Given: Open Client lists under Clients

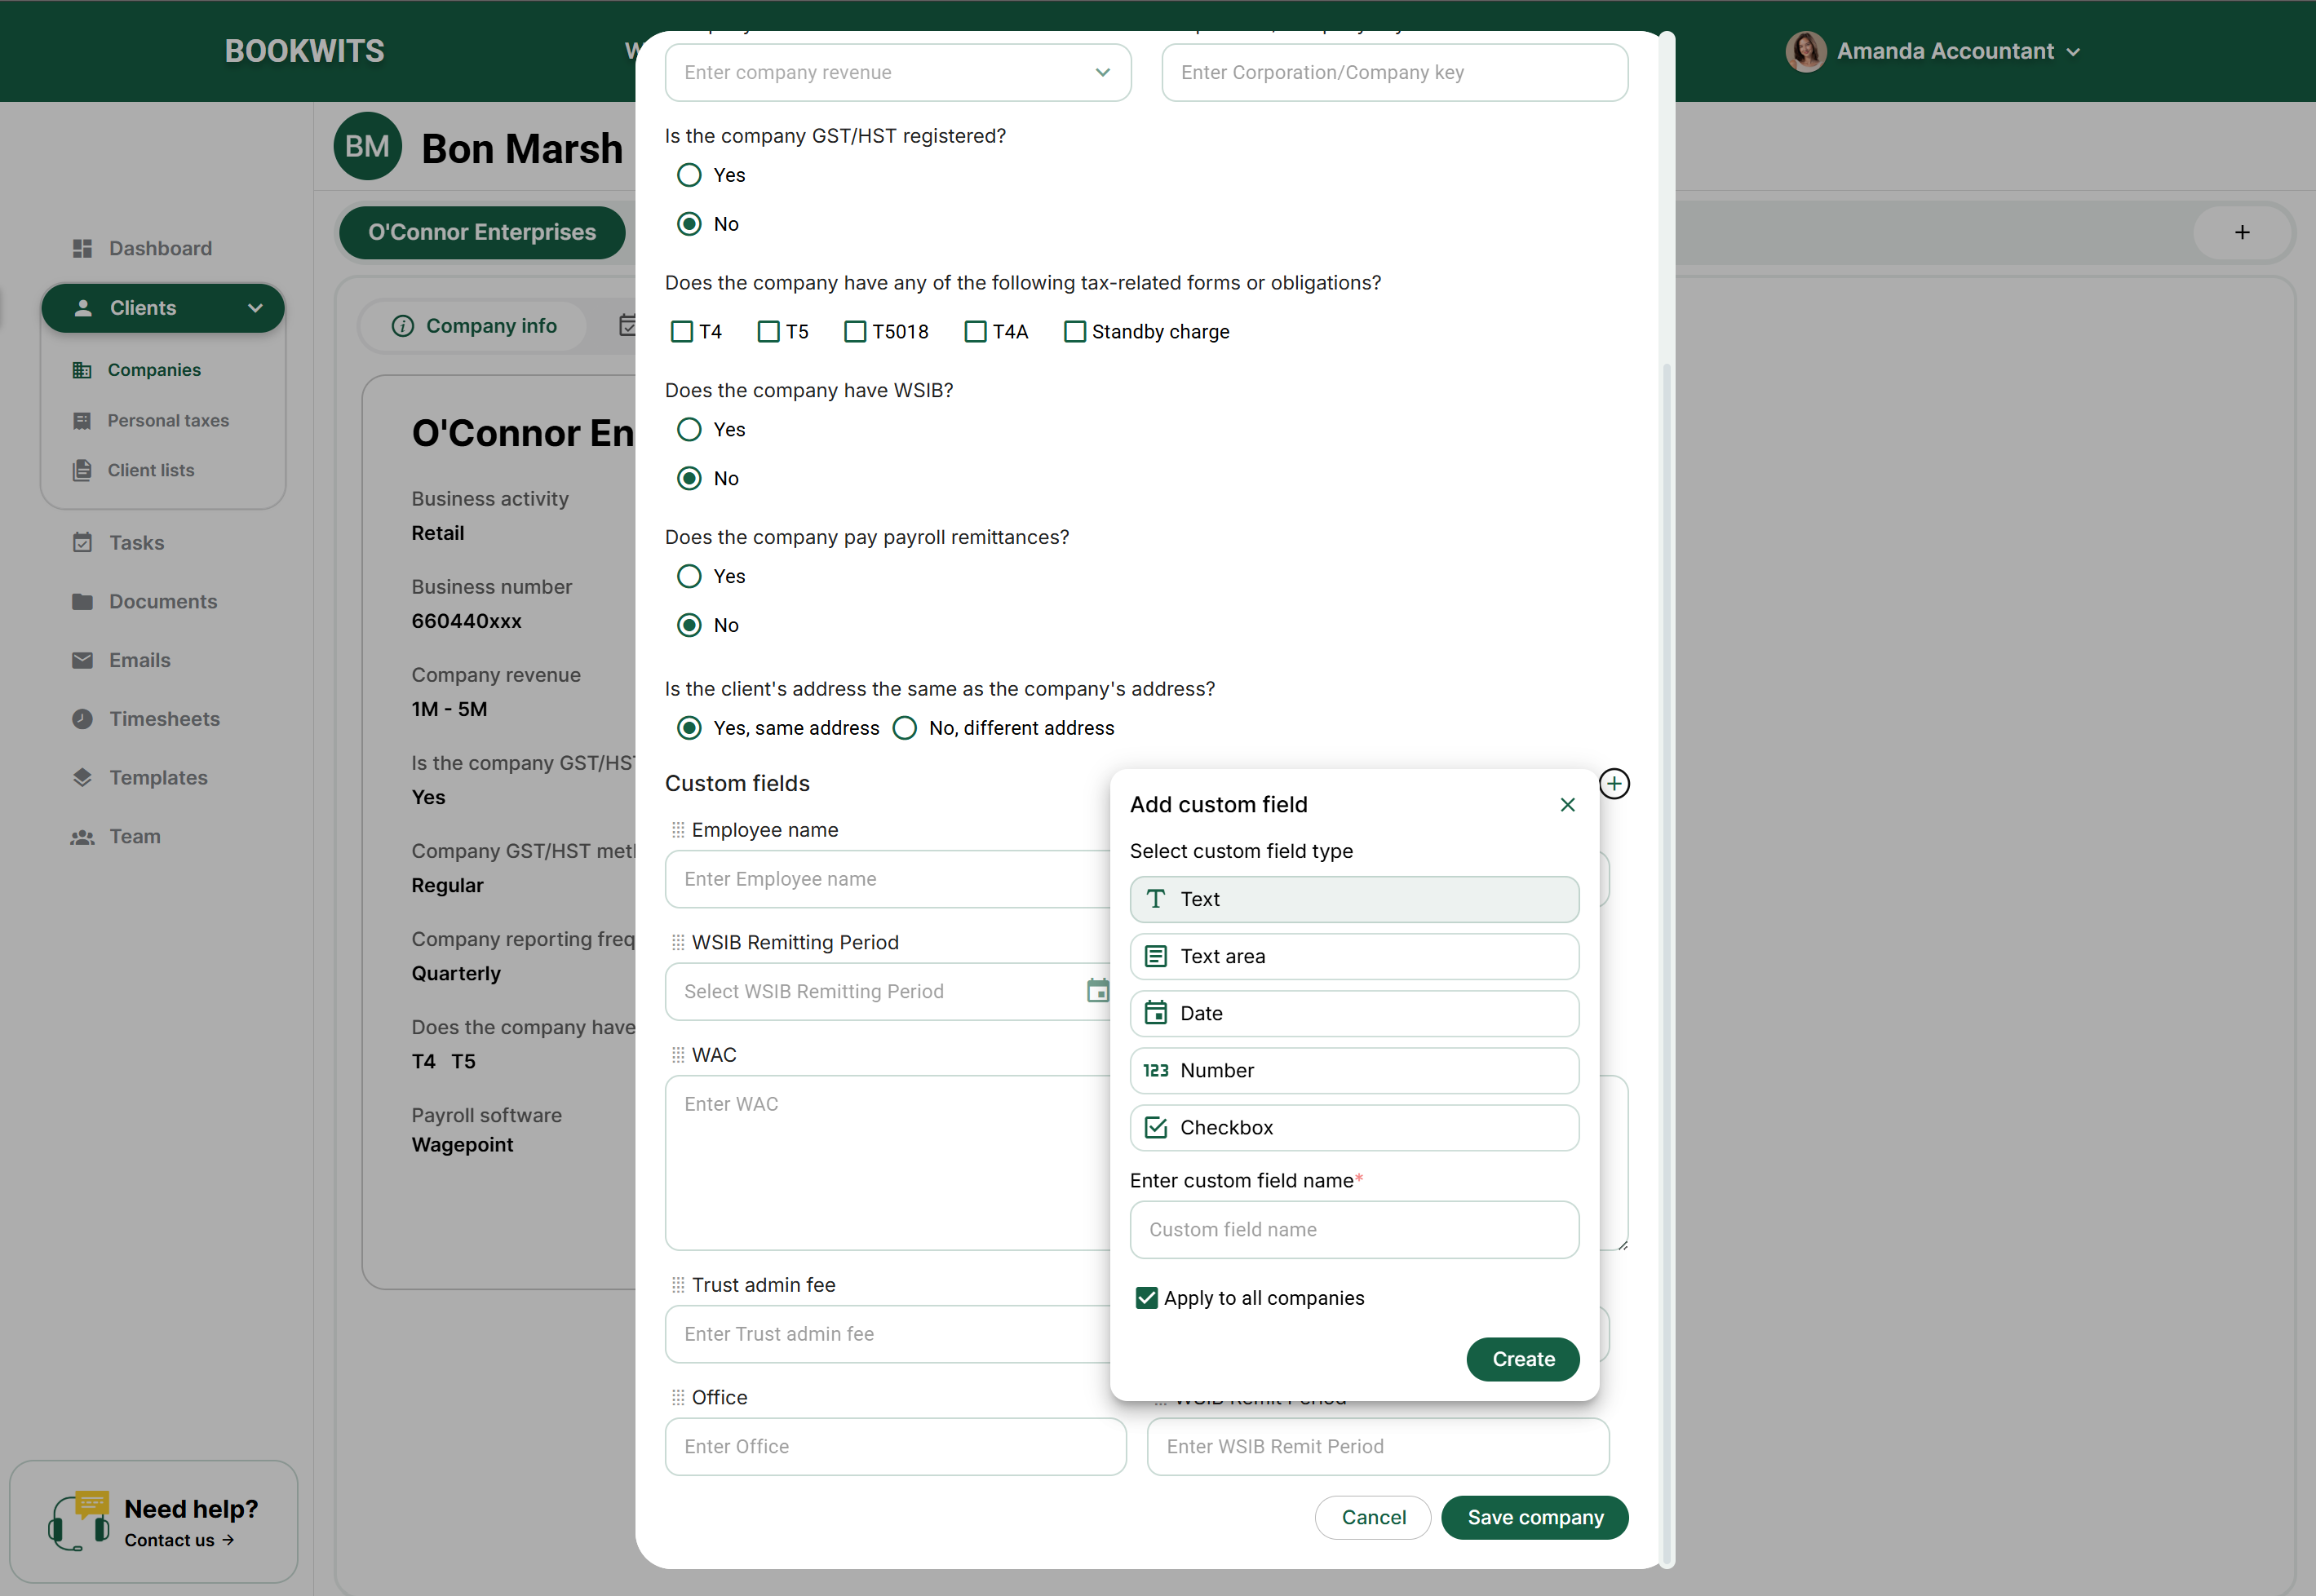Looking at the screenshot, I should point(133,470).
